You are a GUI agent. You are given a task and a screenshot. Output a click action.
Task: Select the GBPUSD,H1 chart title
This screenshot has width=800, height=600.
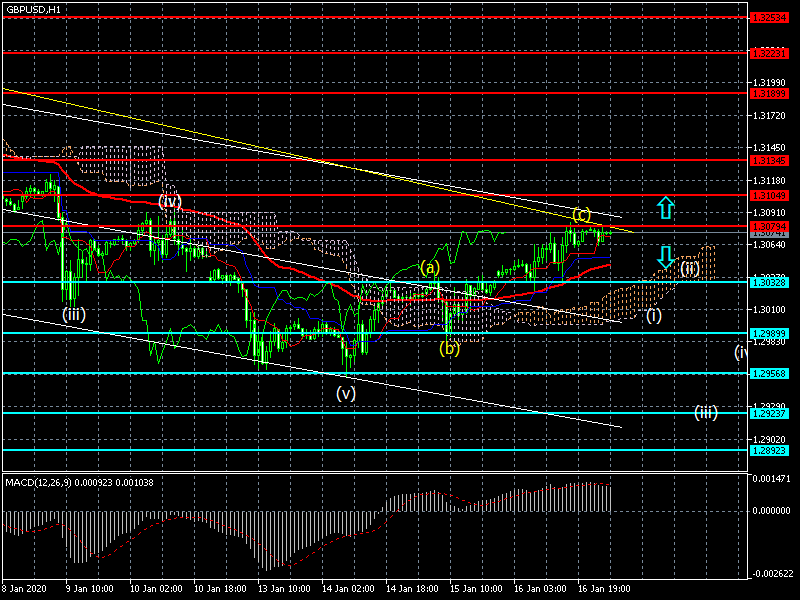33,10
